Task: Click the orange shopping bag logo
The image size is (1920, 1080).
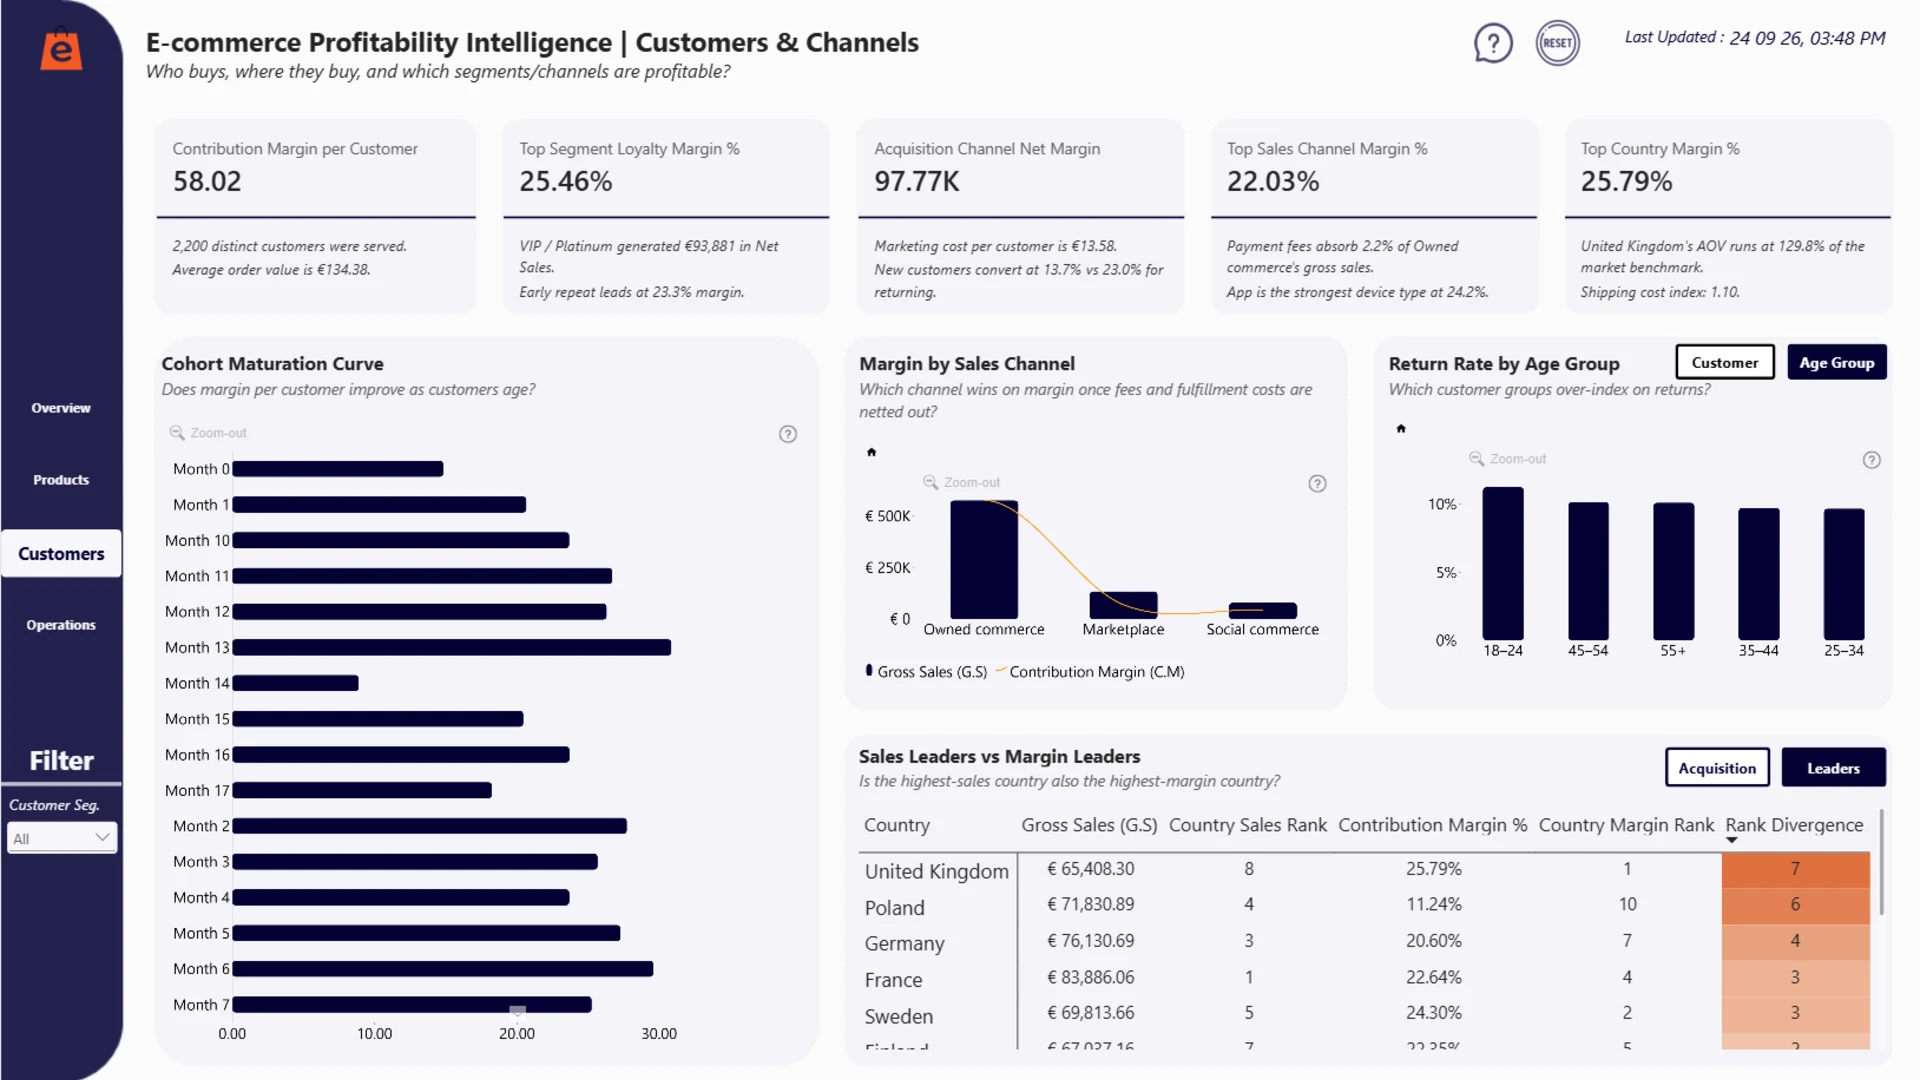Action: (x=61, y=49)
